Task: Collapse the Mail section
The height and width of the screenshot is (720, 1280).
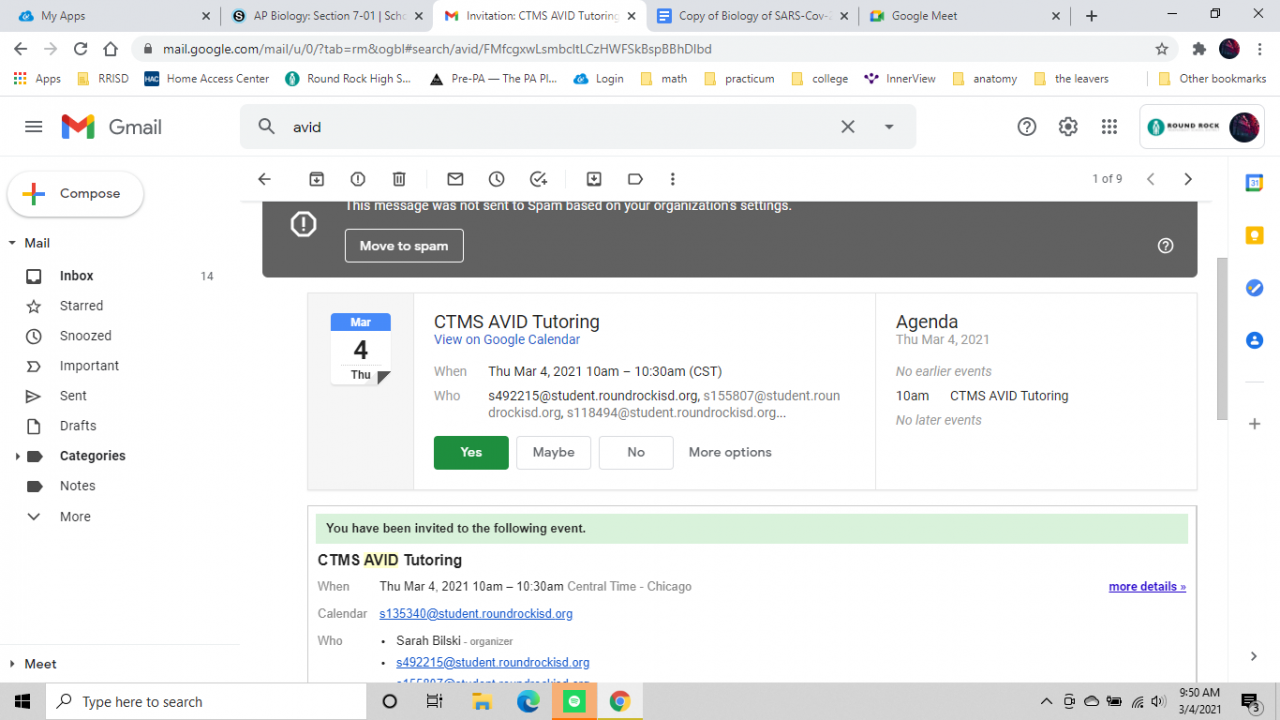Action: pos(12,243)
